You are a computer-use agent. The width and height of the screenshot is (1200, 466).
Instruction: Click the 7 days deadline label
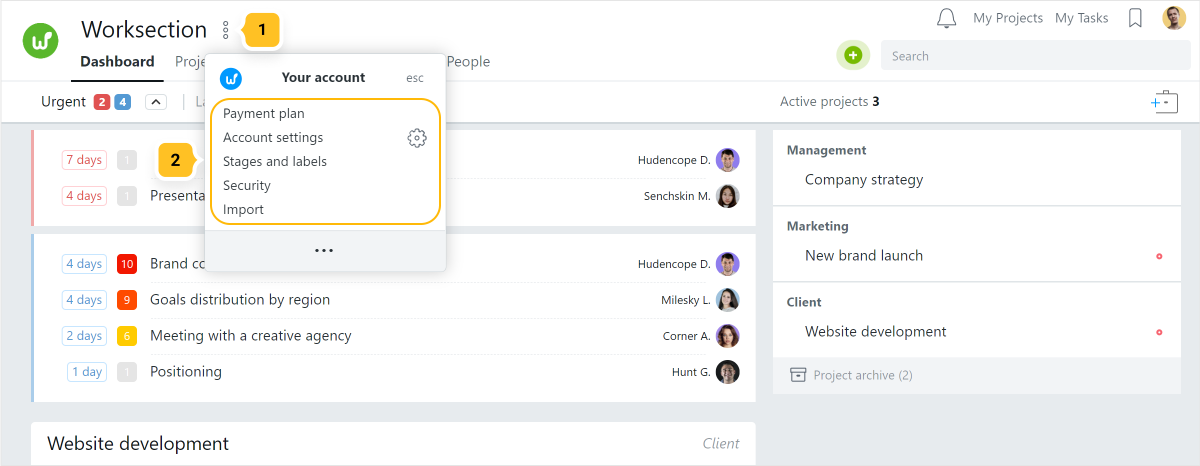(x=84, y=160)
